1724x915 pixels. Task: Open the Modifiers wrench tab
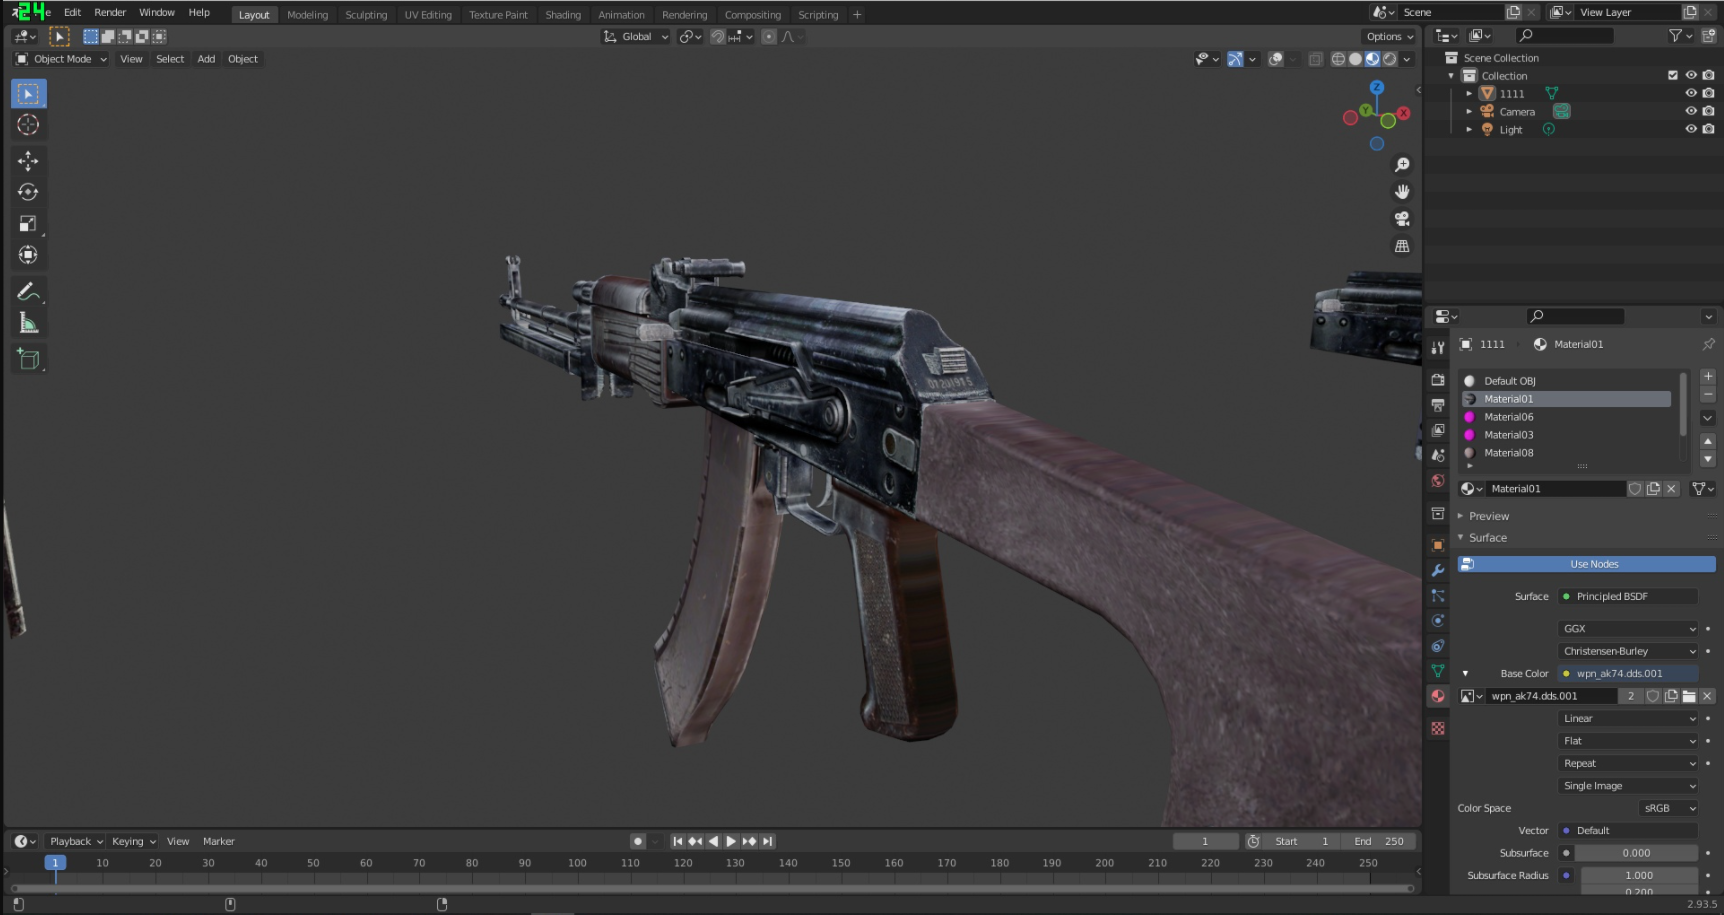pos(1438,570)
